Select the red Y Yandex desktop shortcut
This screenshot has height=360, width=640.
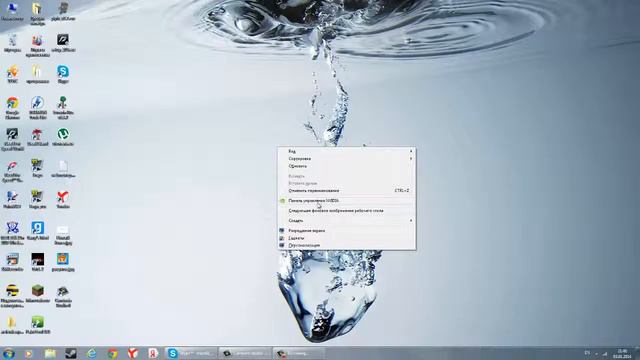63,200
